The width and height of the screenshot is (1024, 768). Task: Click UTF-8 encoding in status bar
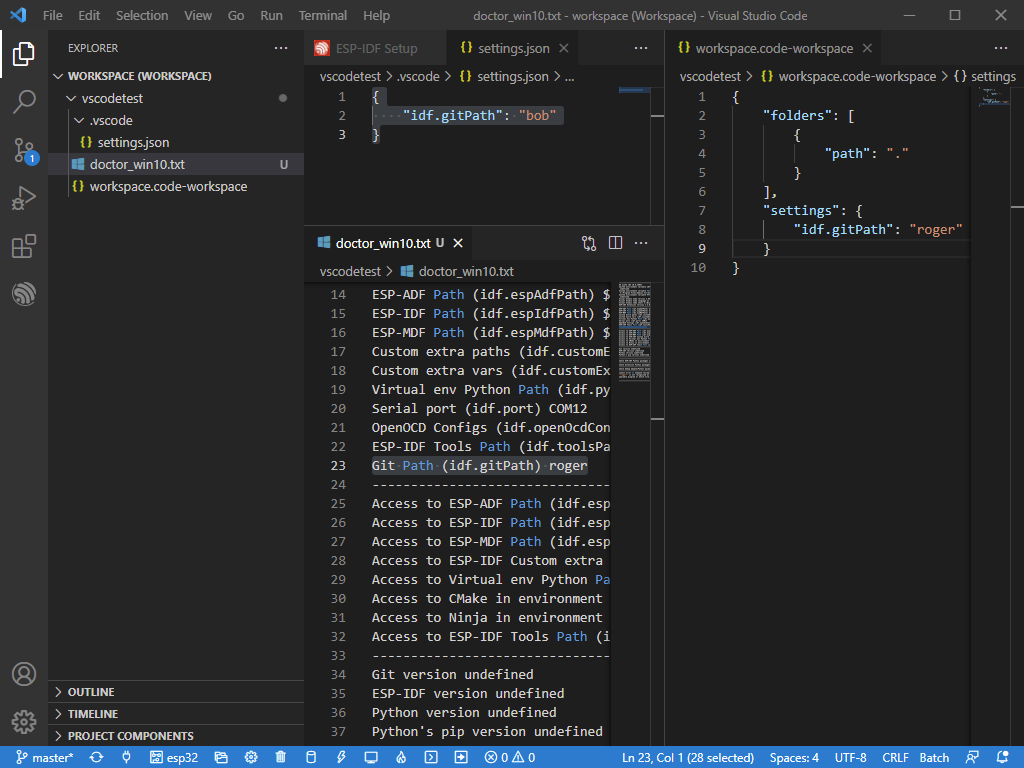(x=850, y=757)
